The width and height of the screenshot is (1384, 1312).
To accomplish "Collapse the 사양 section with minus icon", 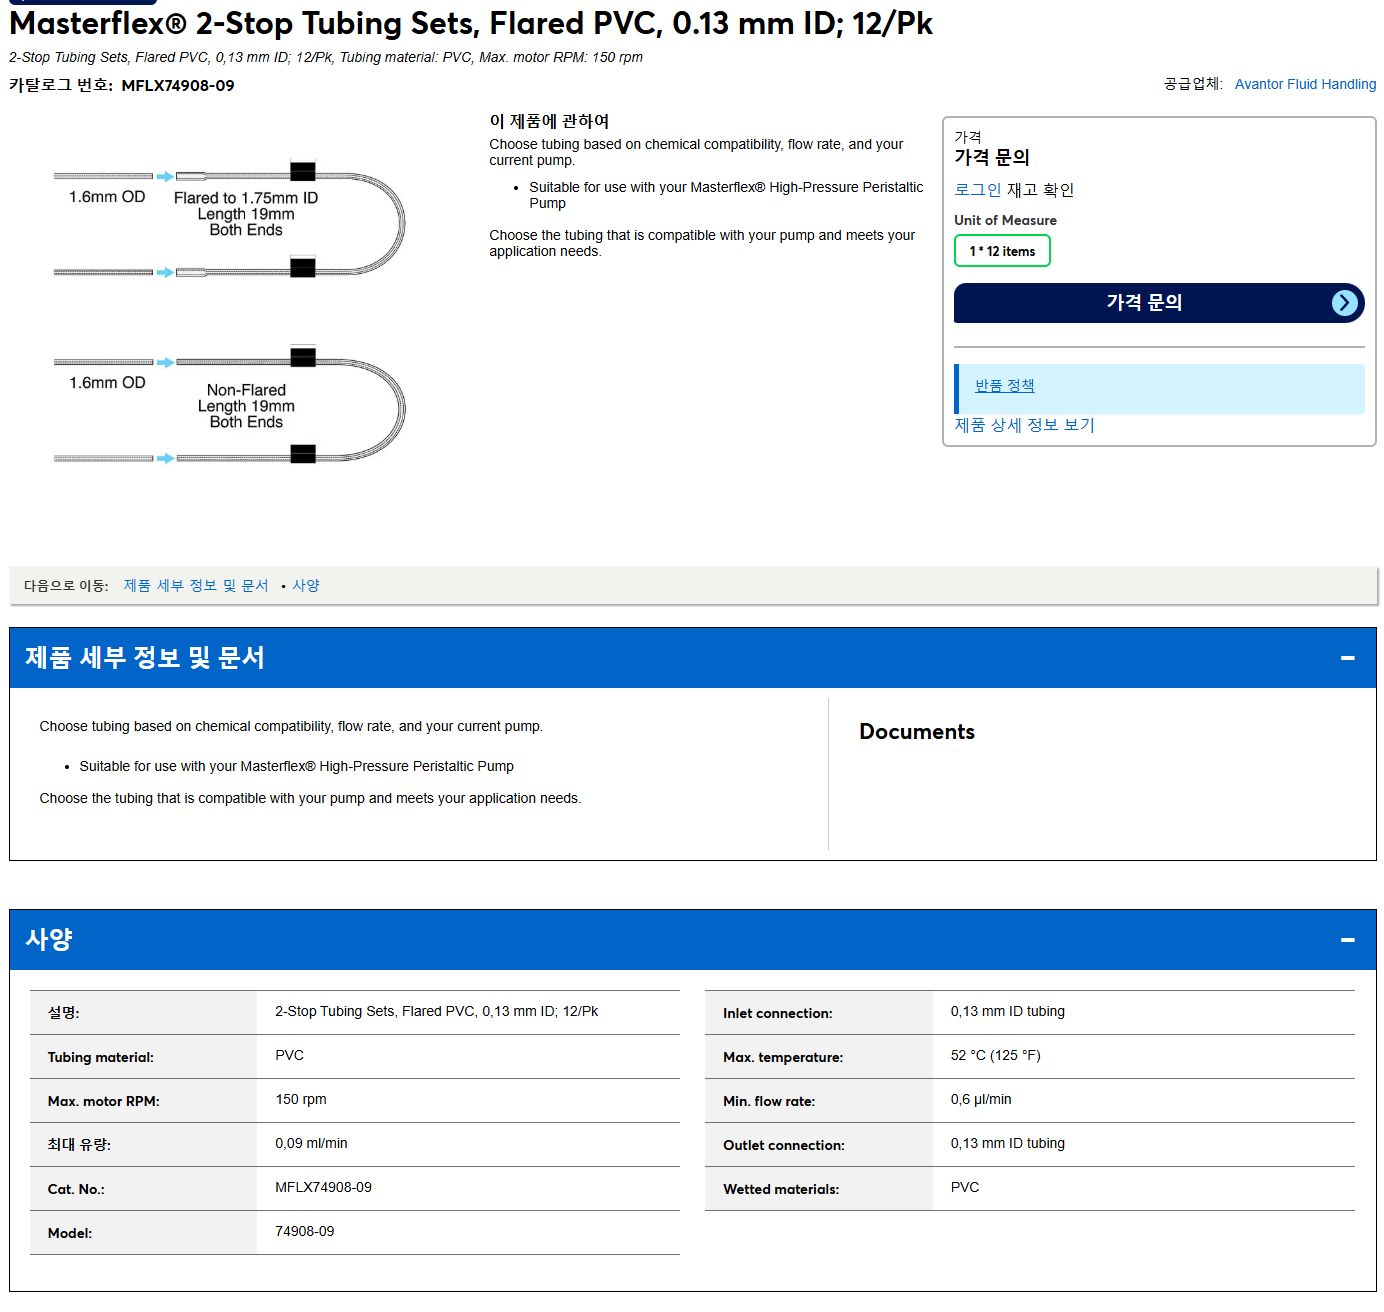I will [x=1347, y=940].
